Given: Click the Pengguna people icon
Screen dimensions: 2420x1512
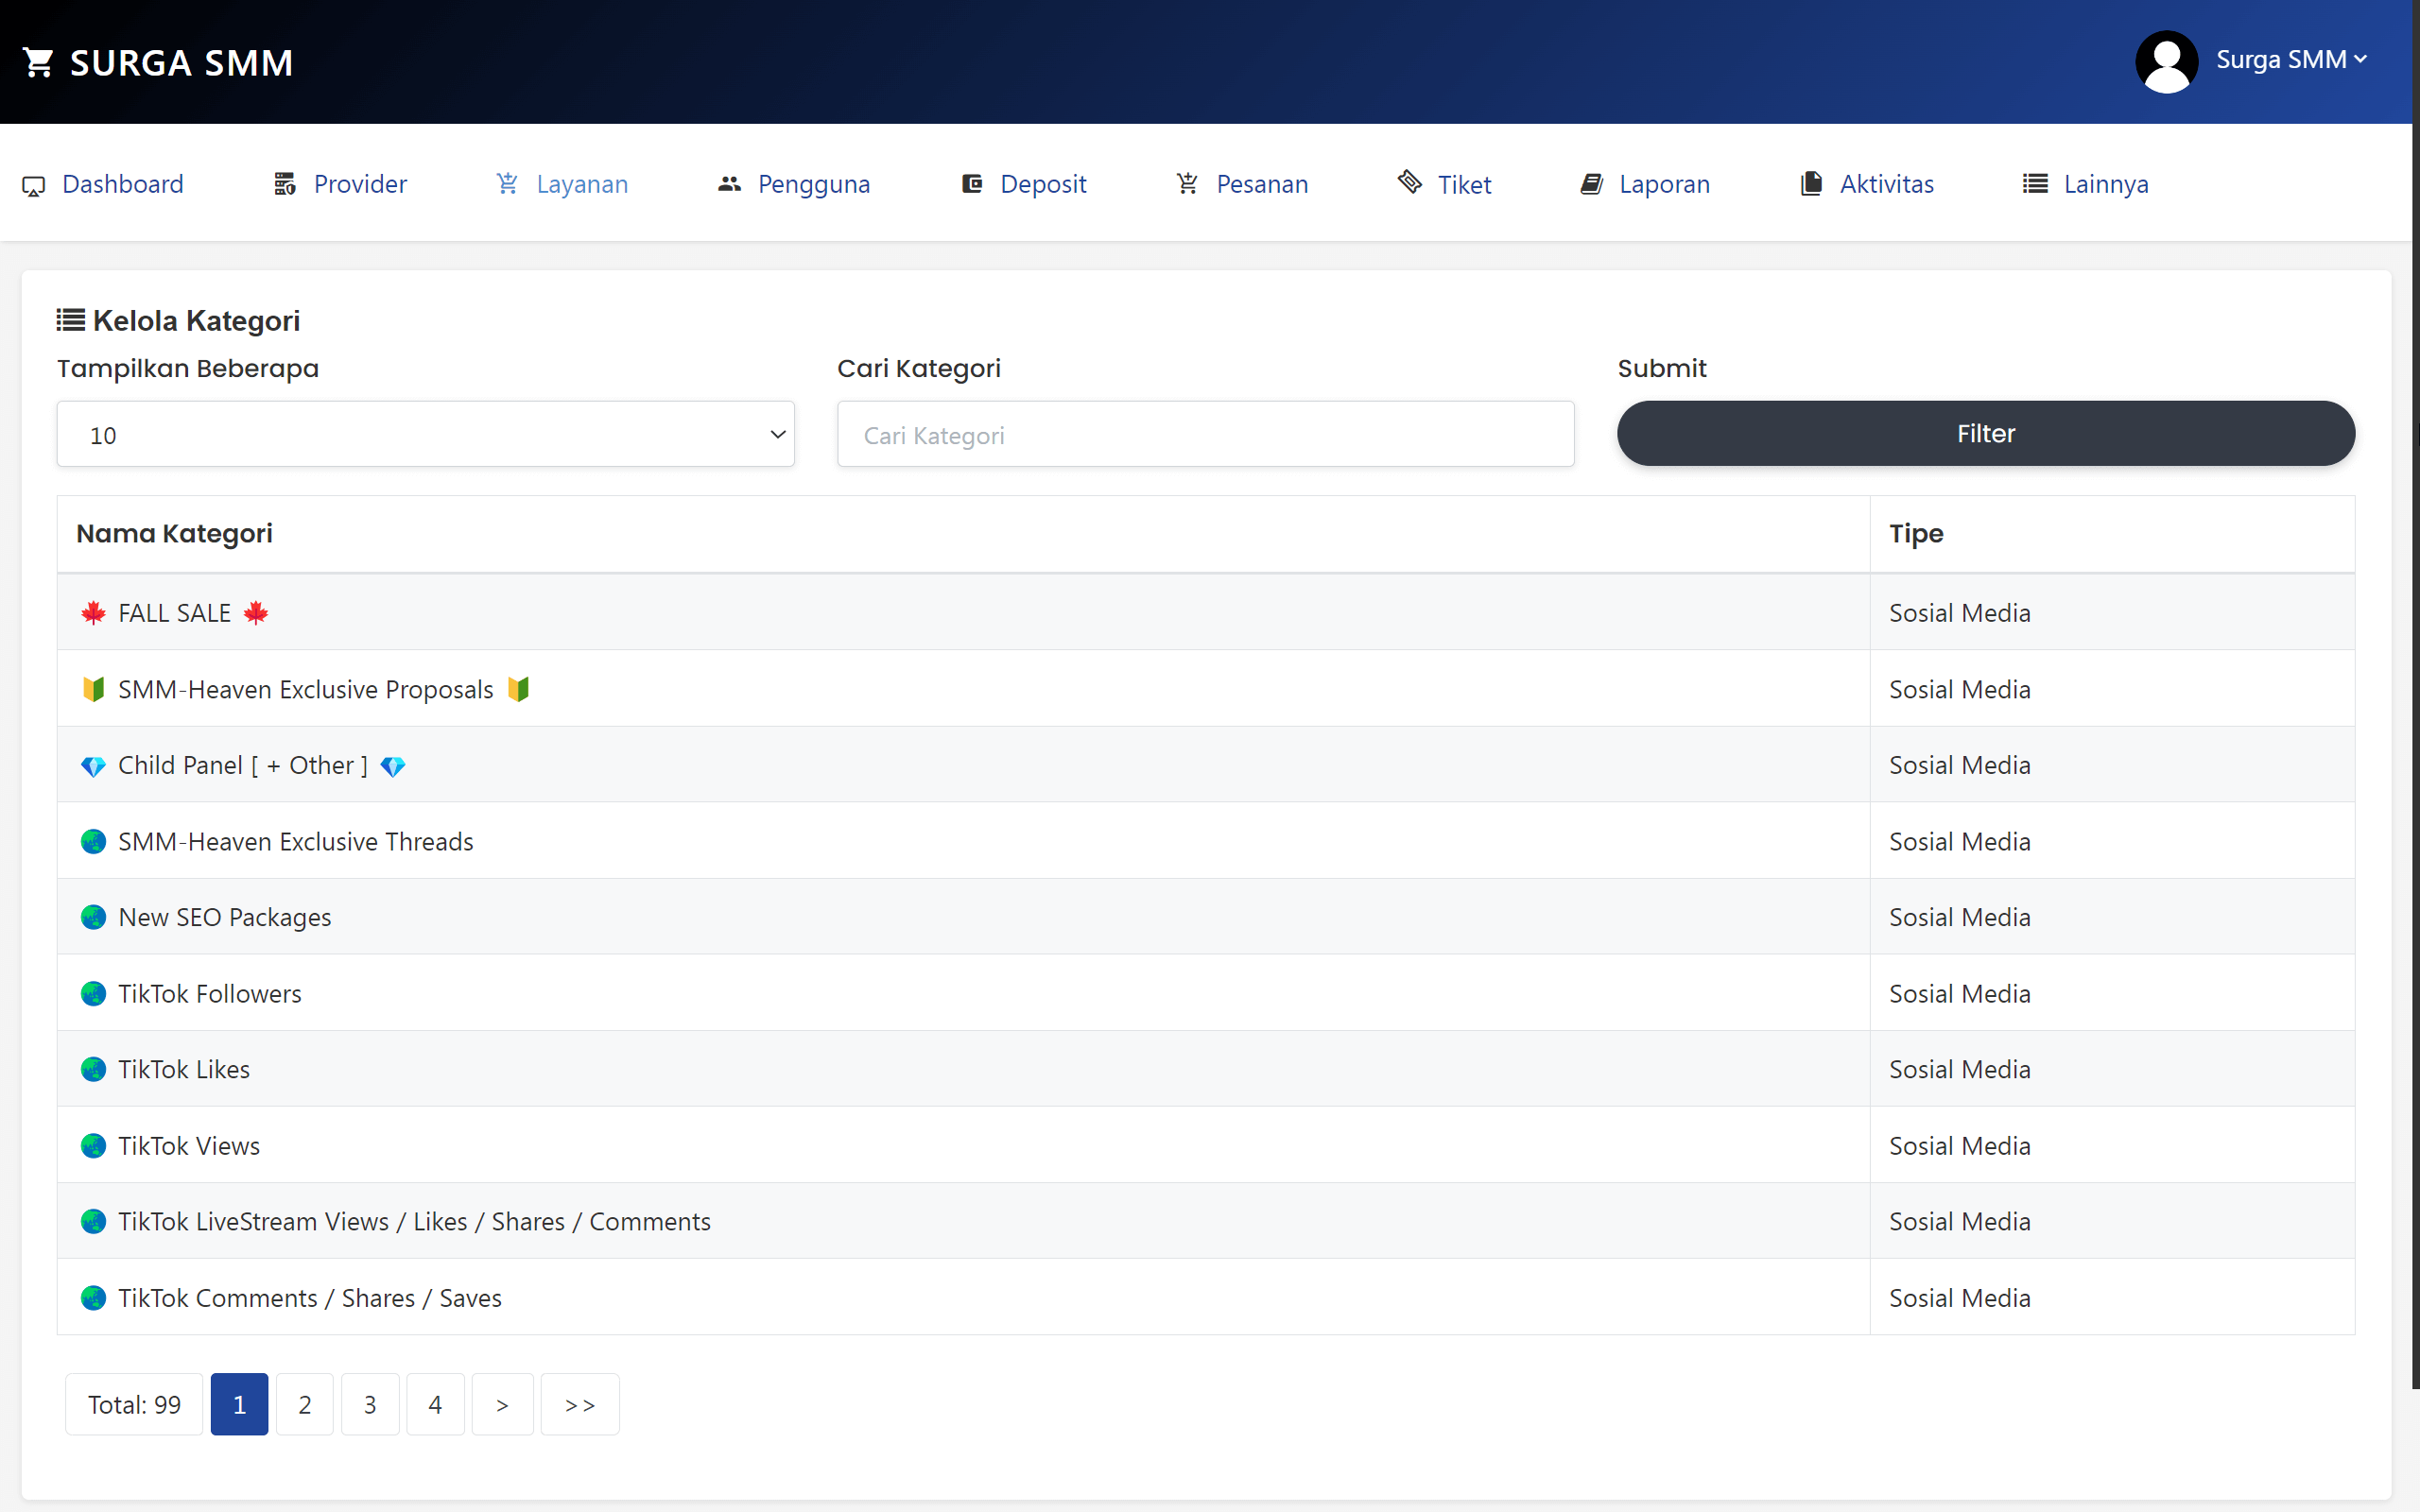Looking at the screenshot, I should coord(729,184).
